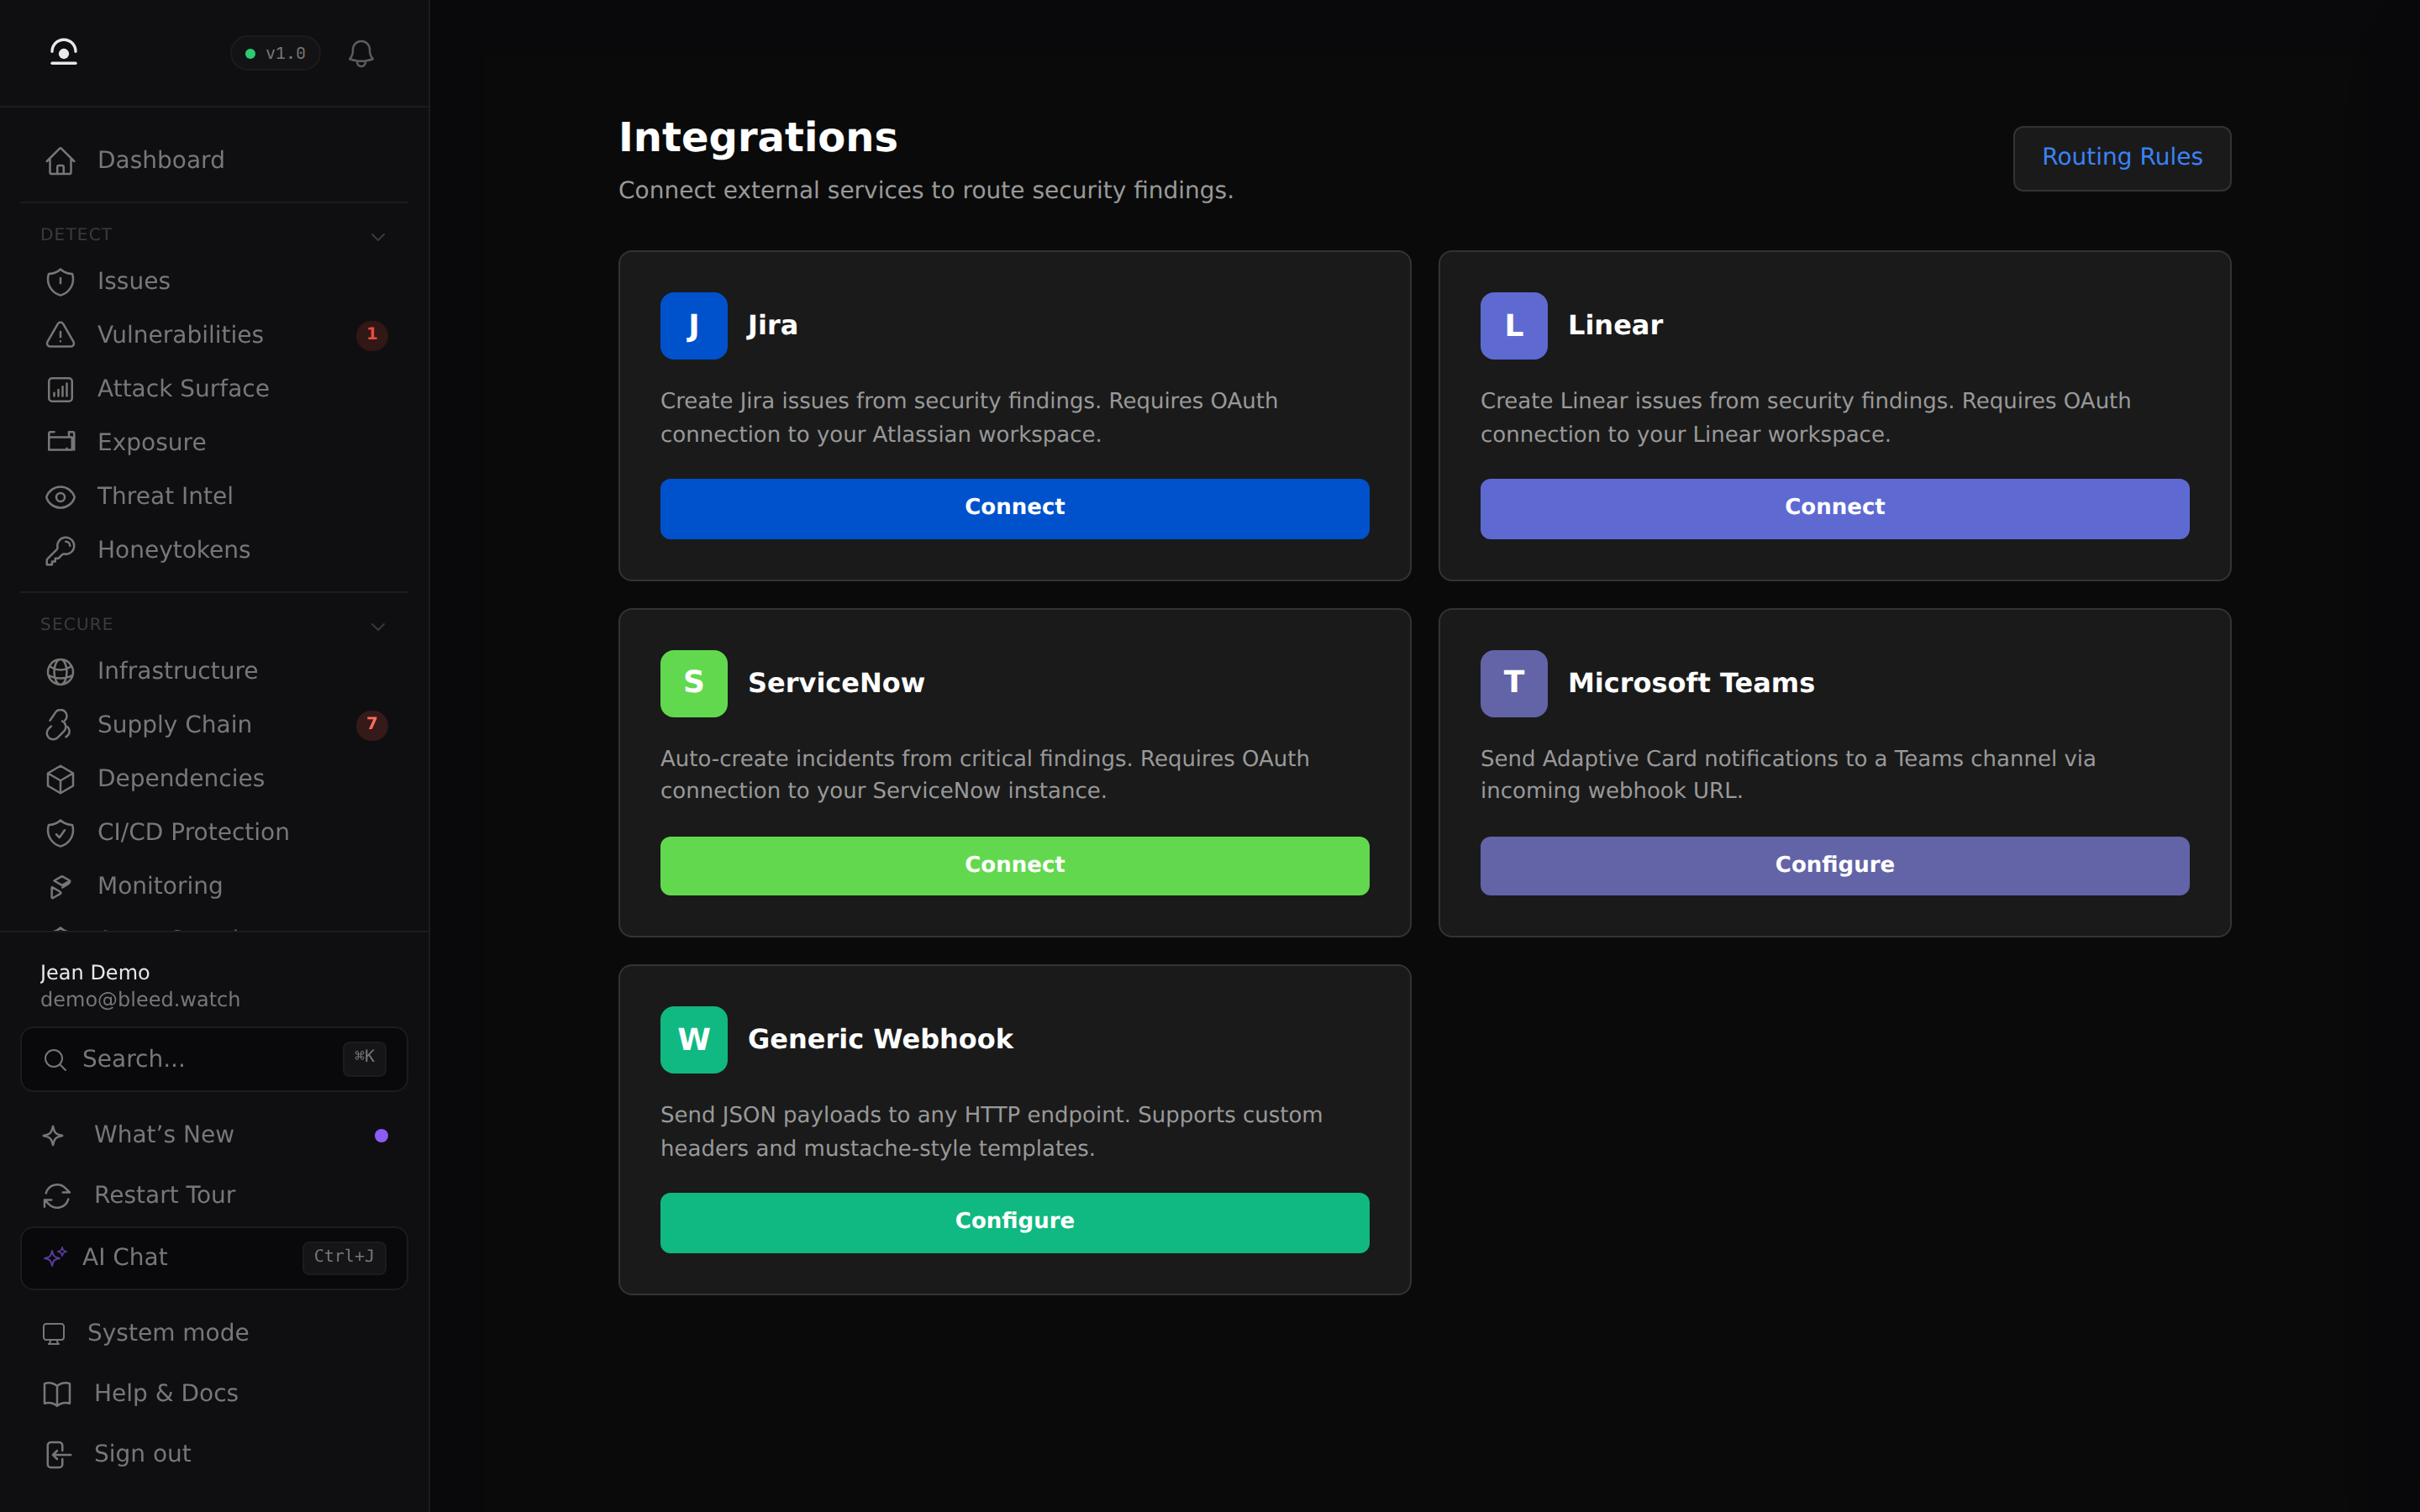The width and height of the screenshot is (2420, 1512).
Task: Click the CI/CD Protection shield icon
Action: coord(61,833)
